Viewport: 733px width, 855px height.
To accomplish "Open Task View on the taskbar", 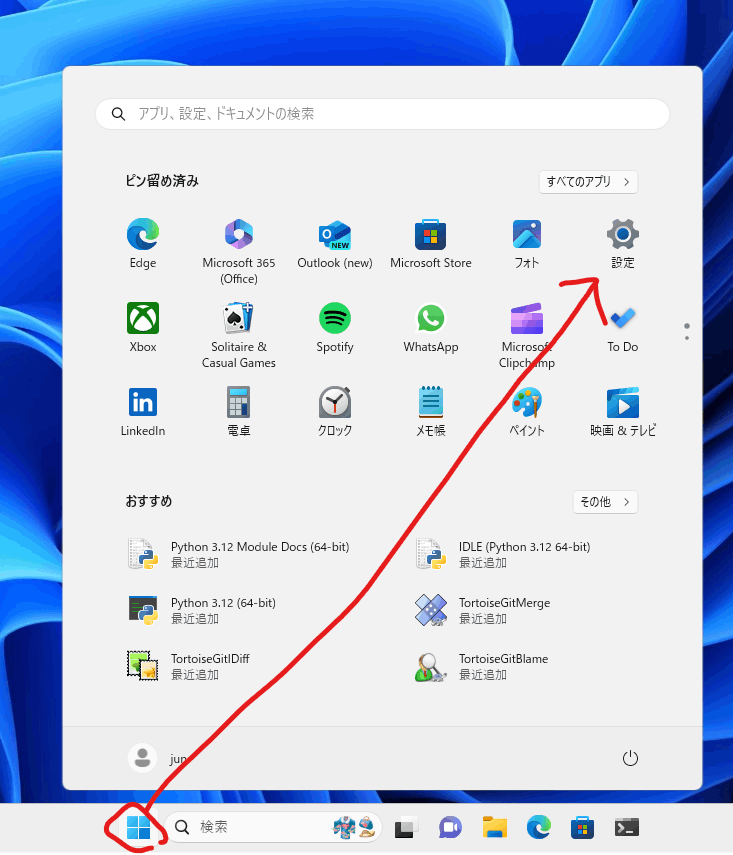I will [406, 827].
